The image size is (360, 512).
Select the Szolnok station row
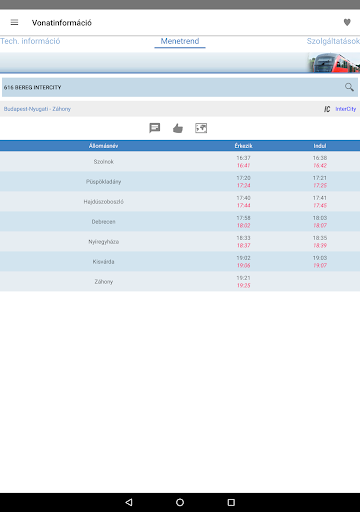(180, 162)
